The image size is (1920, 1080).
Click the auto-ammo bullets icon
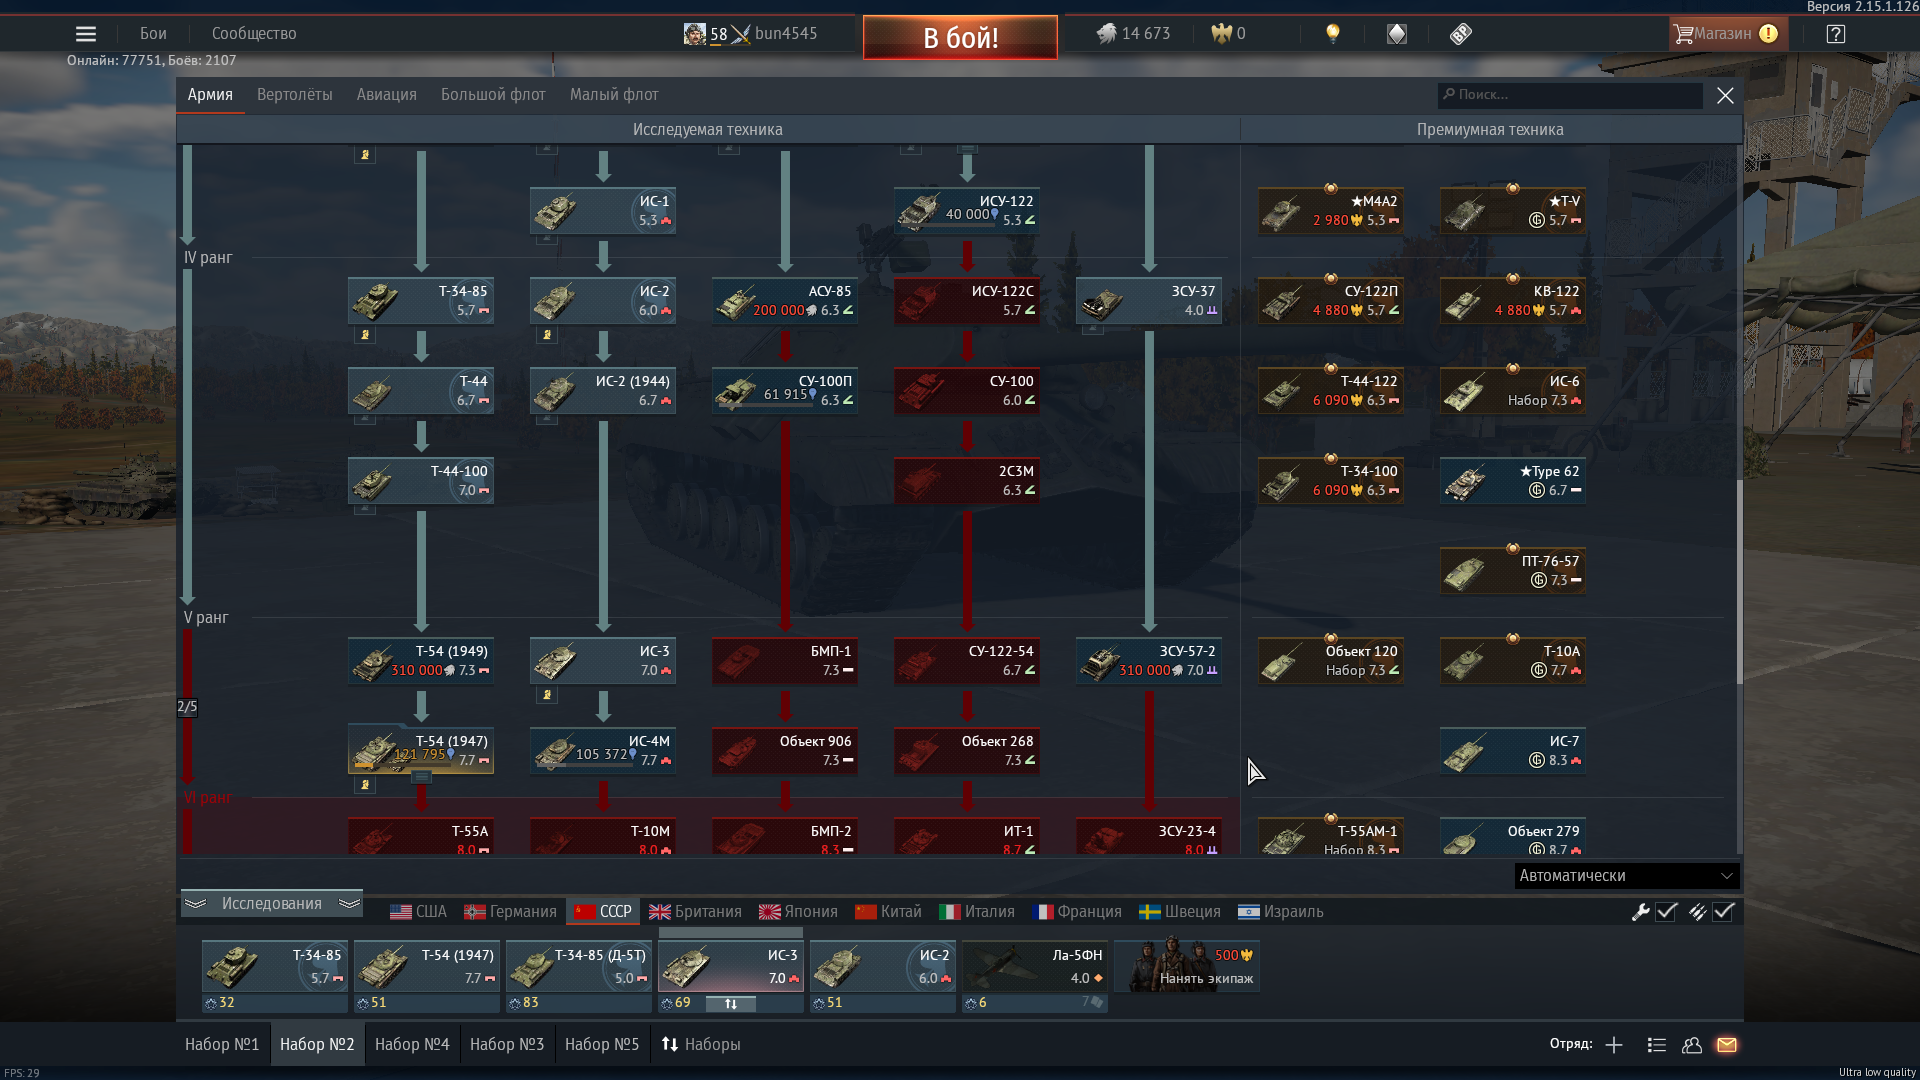click(1697, 912)
